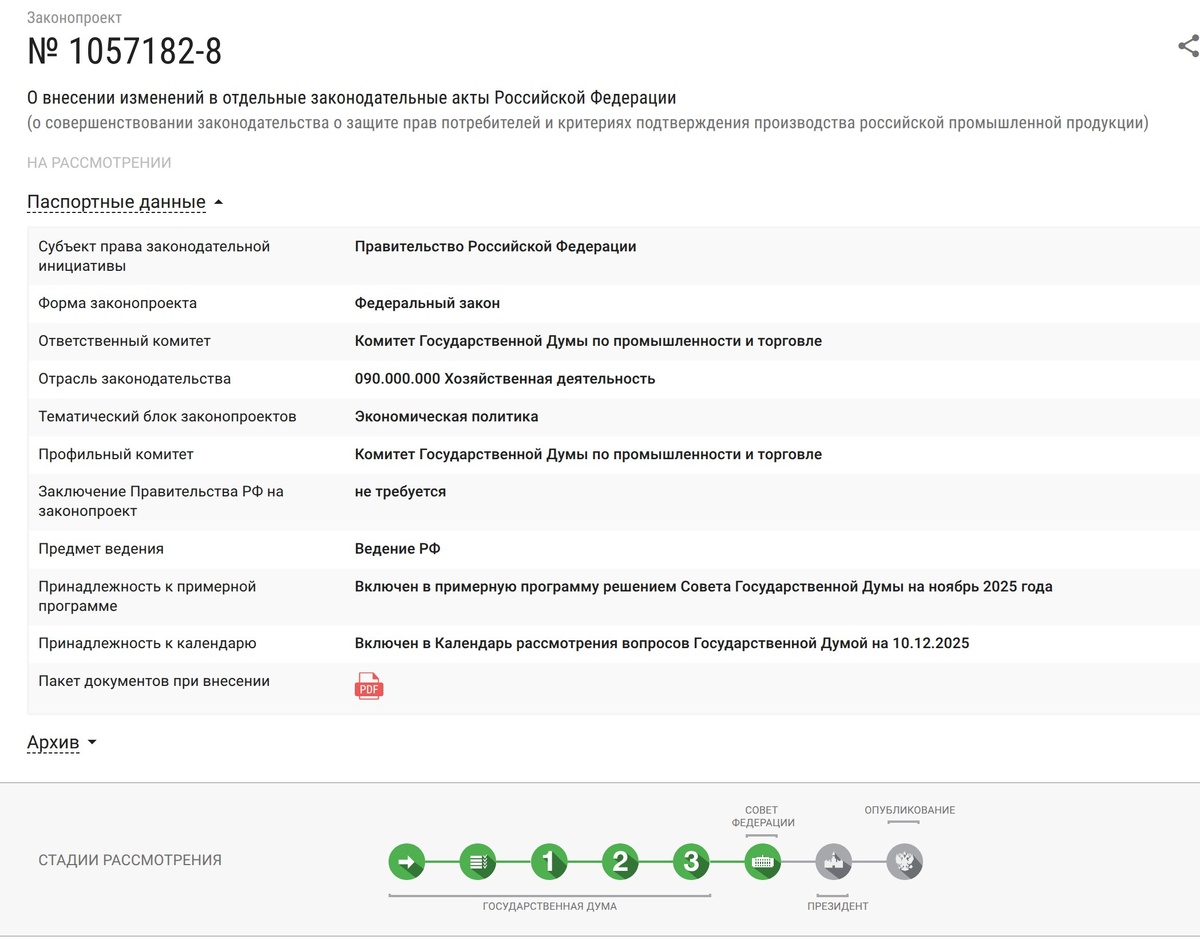
Task: Select the publication coat of arms stage icon
Action: pos(905,861)
